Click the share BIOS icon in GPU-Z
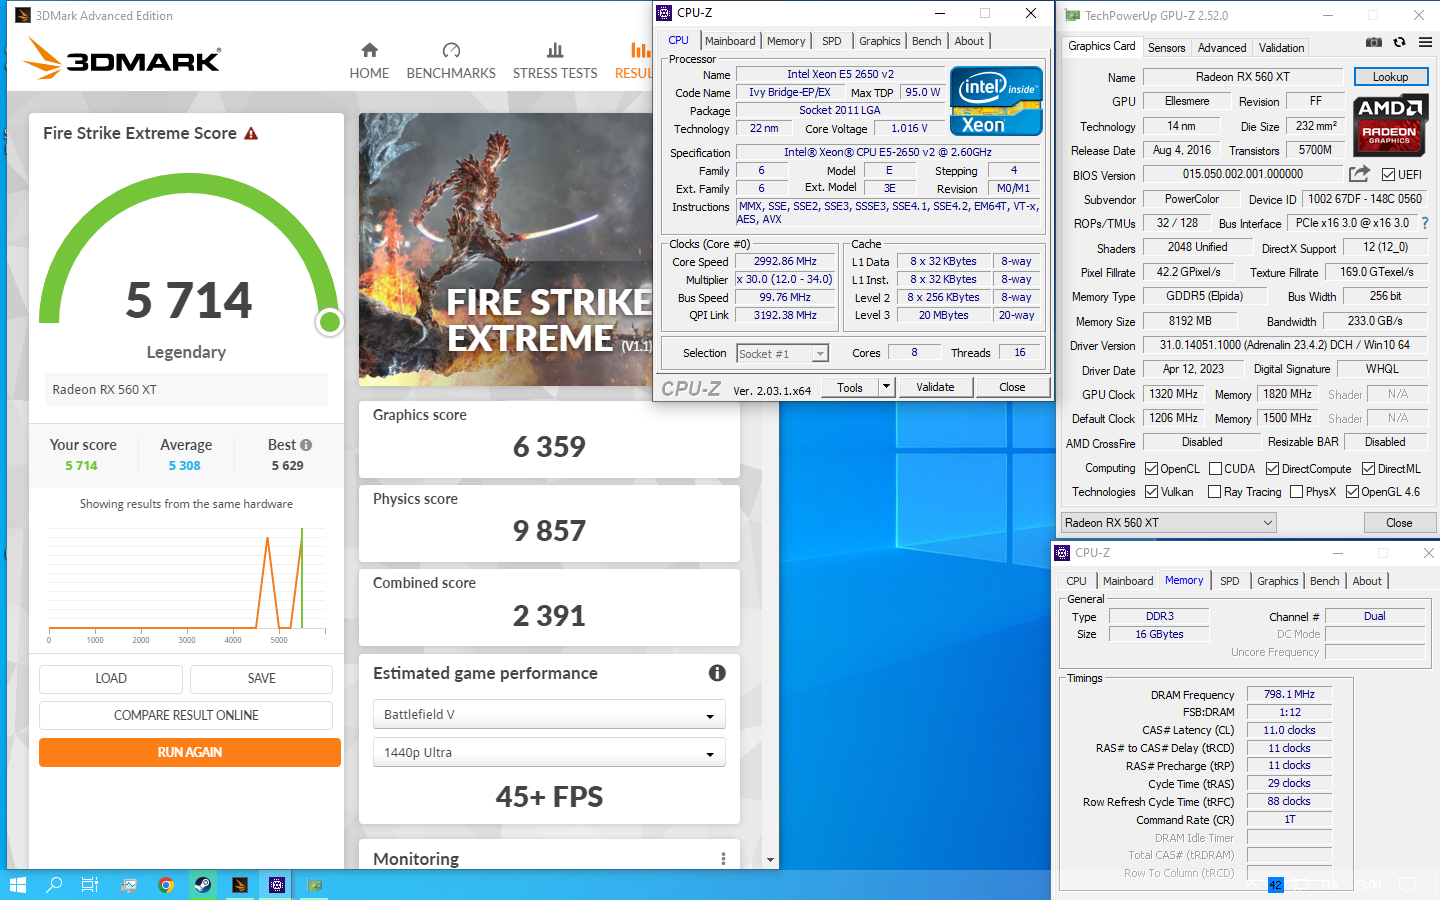The width and height of the screenshot is (1440, 900). pyautogui.click(x=1359, y=174)
